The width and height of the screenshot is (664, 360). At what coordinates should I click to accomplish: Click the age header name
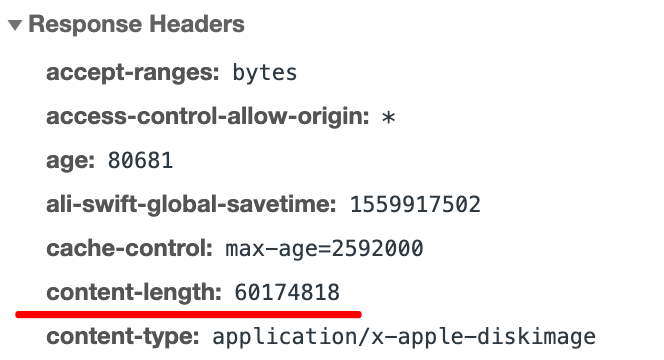(x=70, y=161)
